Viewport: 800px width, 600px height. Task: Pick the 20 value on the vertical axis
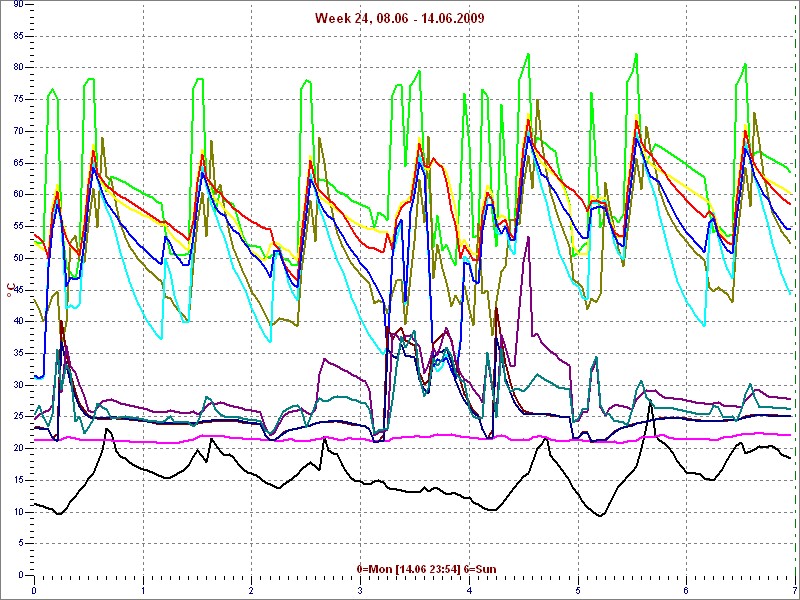click(18, 448)
